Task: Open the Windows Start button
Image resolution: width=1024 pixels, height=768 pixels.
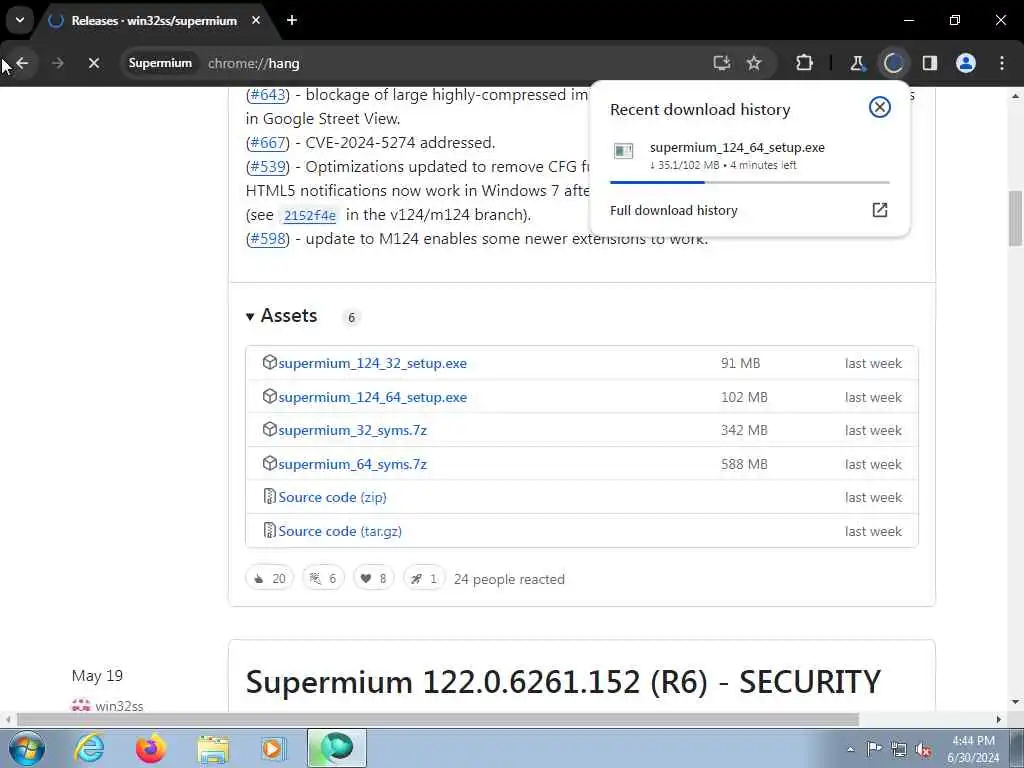Action: (x=27, y=748)
